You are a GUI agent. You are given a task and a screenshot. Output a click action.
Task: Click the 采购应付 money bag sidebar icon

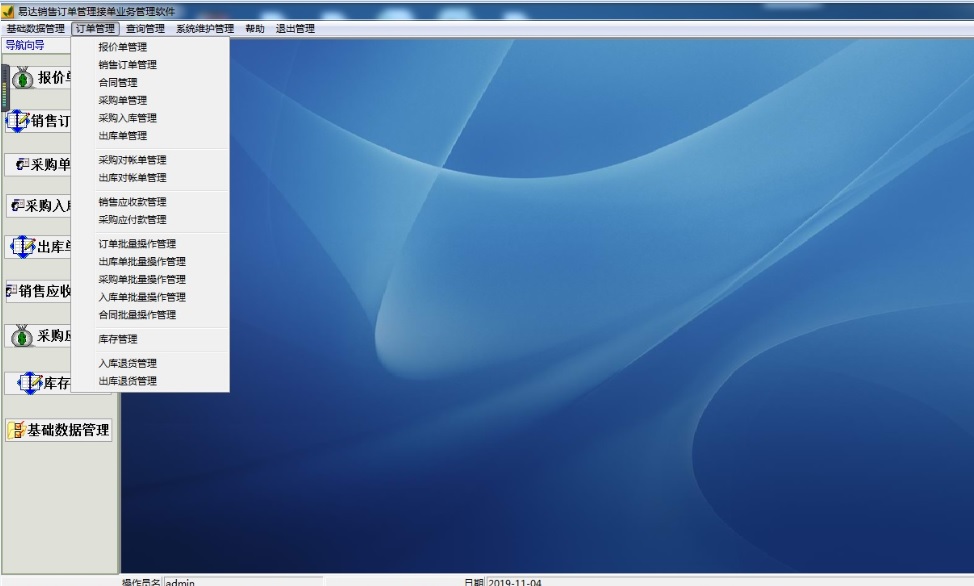24,336
